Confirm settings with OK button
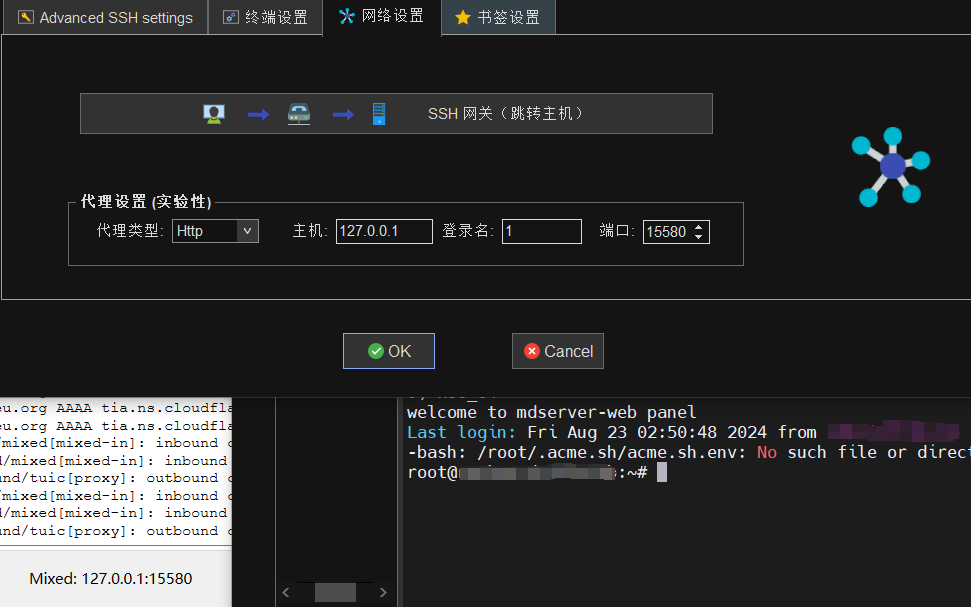The width and height of the screenshot is (971, 607). [x=389, y=351]
